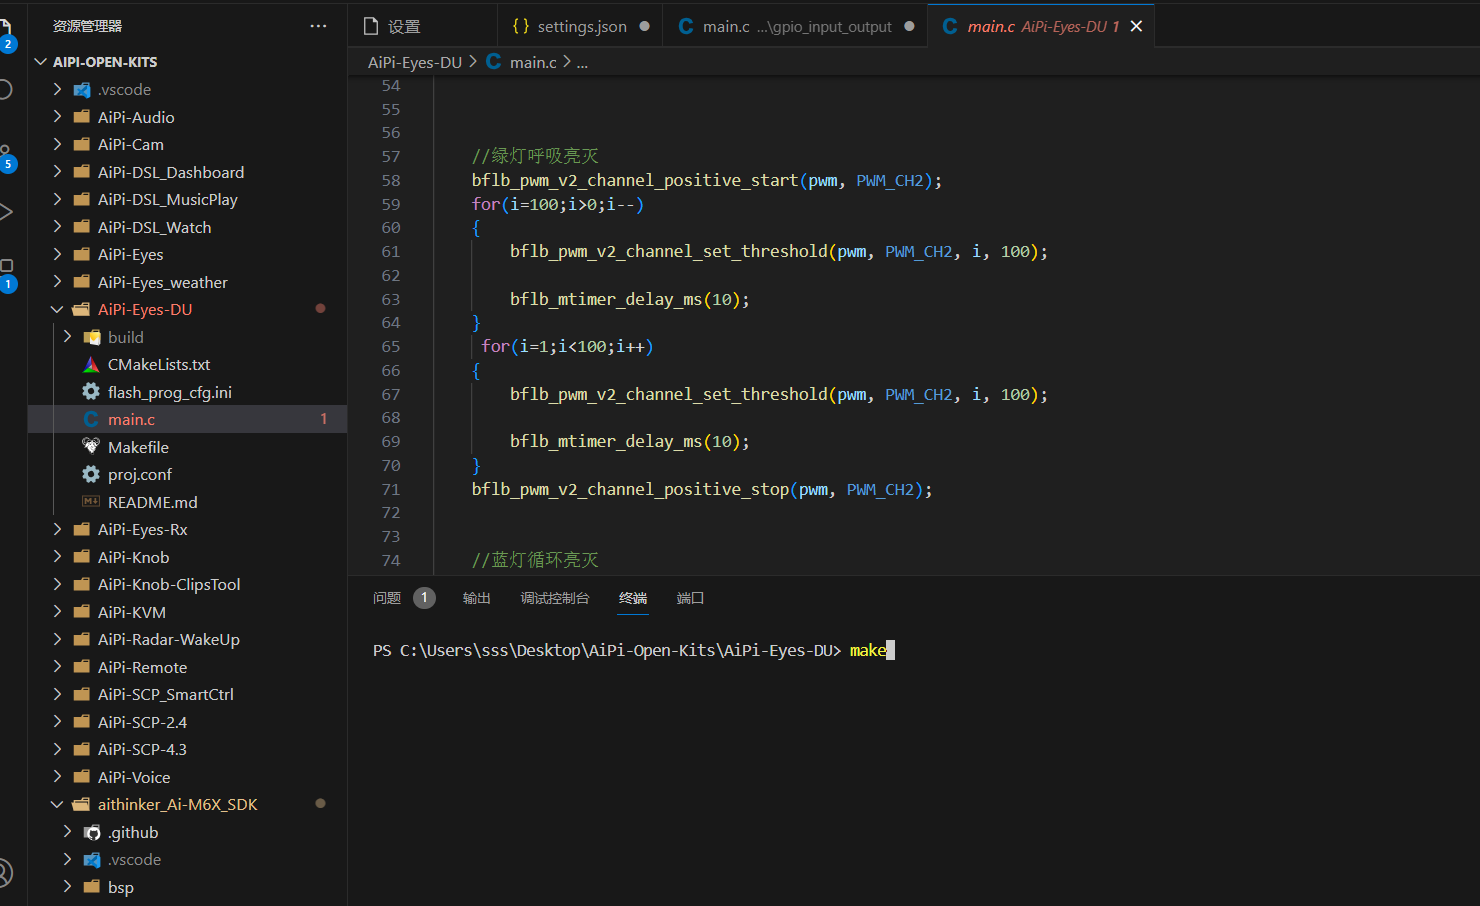
Task: Click the aithinker_Ai-M6X_SDK folder icon
Action: [x=82, y=804]
